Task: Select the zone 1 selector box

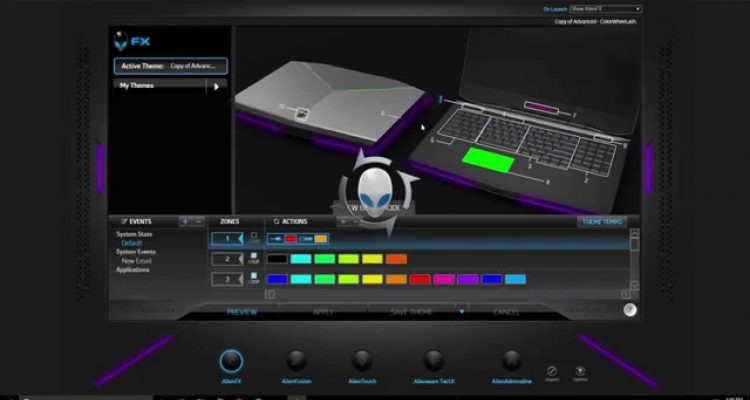Action: tap(227, 239)
